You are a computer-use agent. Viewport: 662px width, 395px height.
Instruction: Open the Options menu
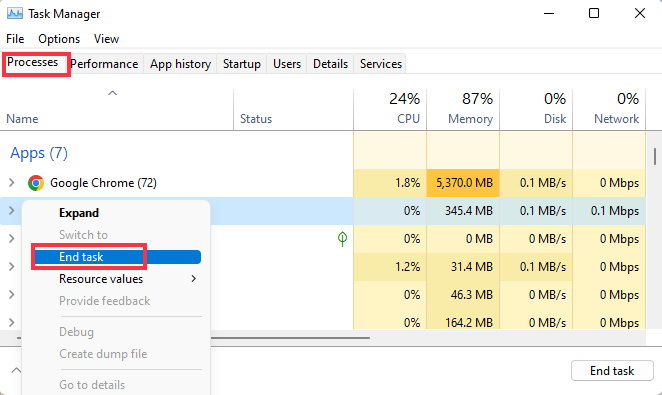pyautogui.click(x=59, y=39)
